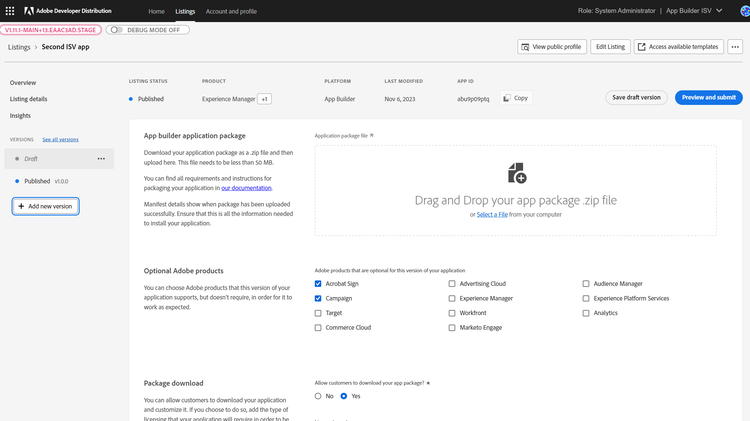Open the three-dot menu beside Access available templates
This screenshot has height=421, width=750.
[735, 47]
